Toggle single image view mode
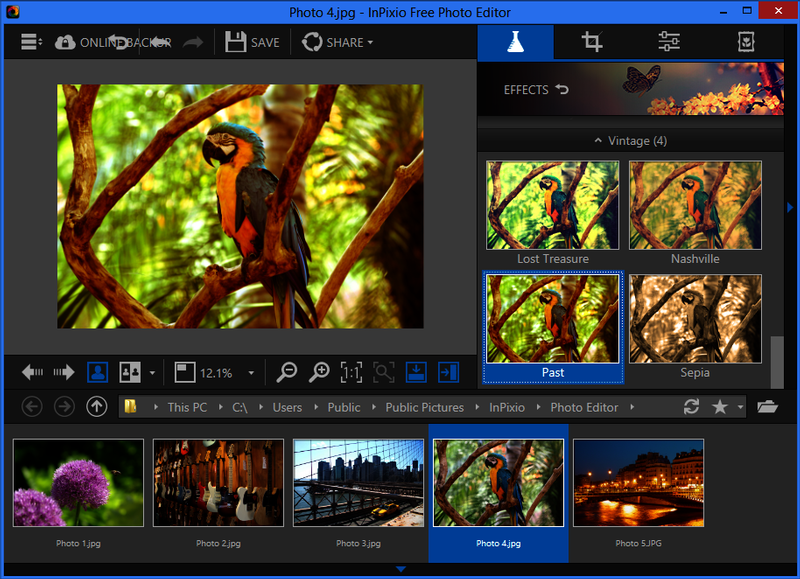The height and width of the screenshot is (579, 800). pyautogui.click(x=97, y=372)
